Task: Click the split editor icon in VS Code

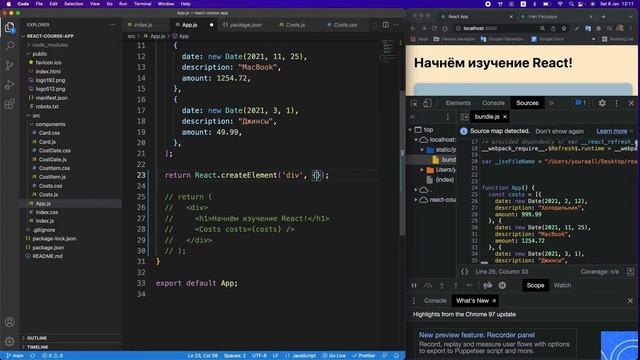Action: click(x=386, y=25)
